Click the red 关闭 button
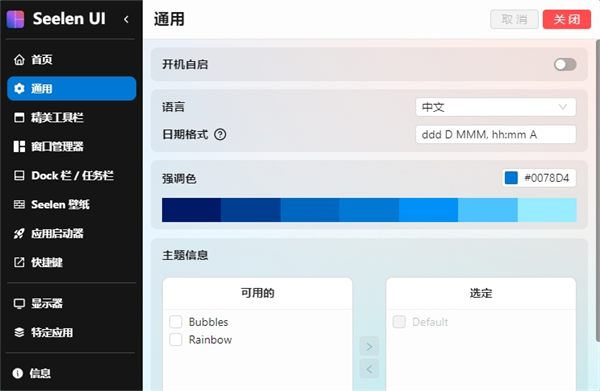600x391 pixels. point(567,19)
